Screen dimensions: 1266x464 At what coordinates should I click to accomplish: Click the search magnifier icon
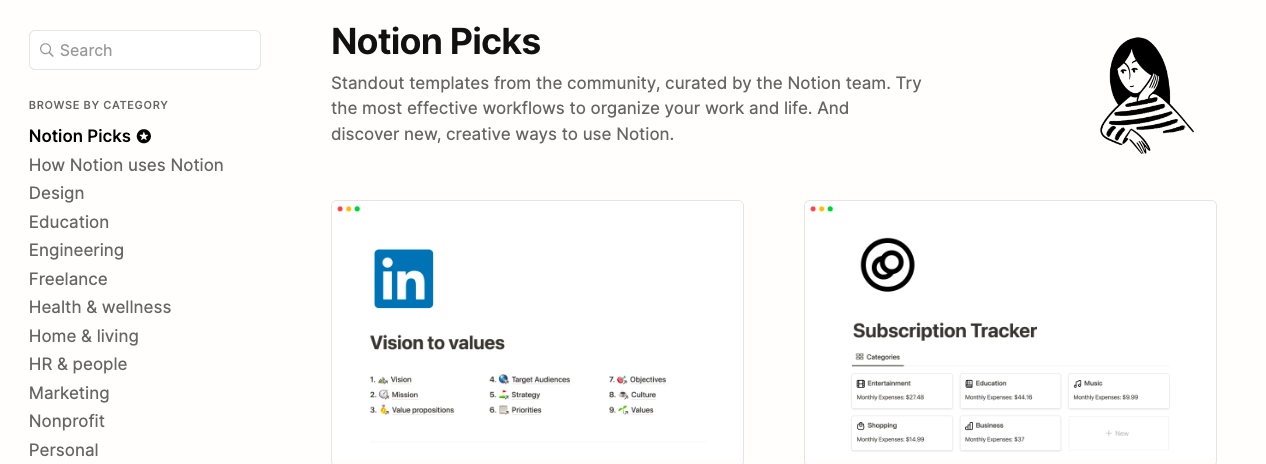(x=46, y=50)
